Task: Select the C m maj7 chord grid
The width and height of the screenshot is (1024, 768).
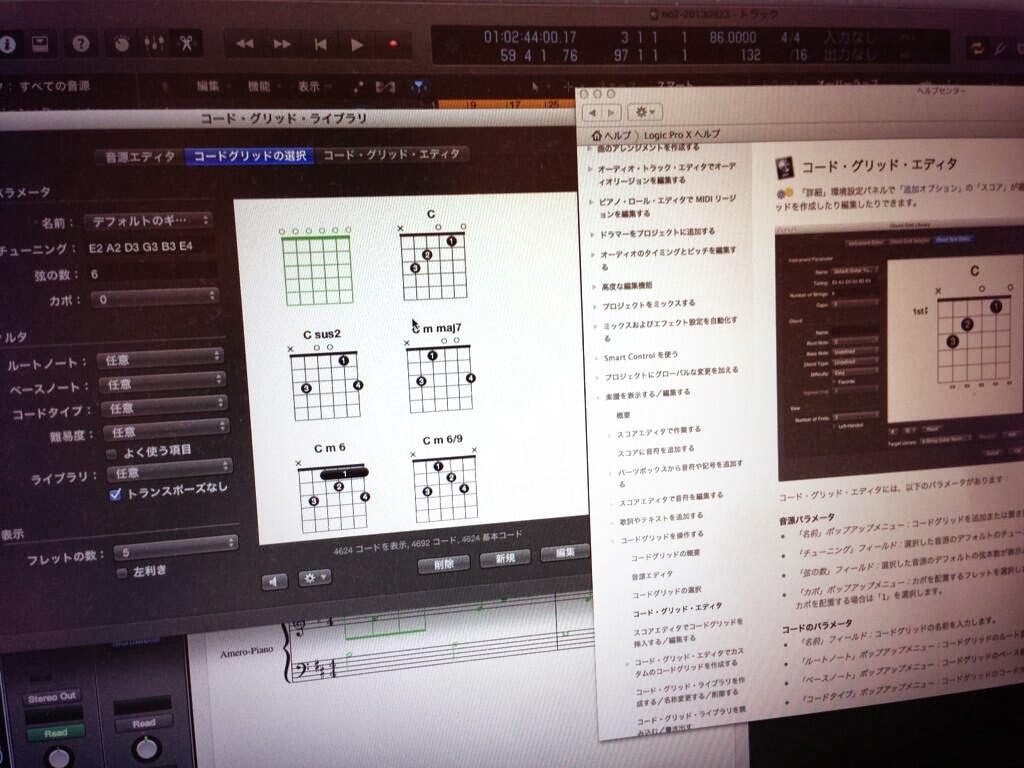Action: [439, 367]
